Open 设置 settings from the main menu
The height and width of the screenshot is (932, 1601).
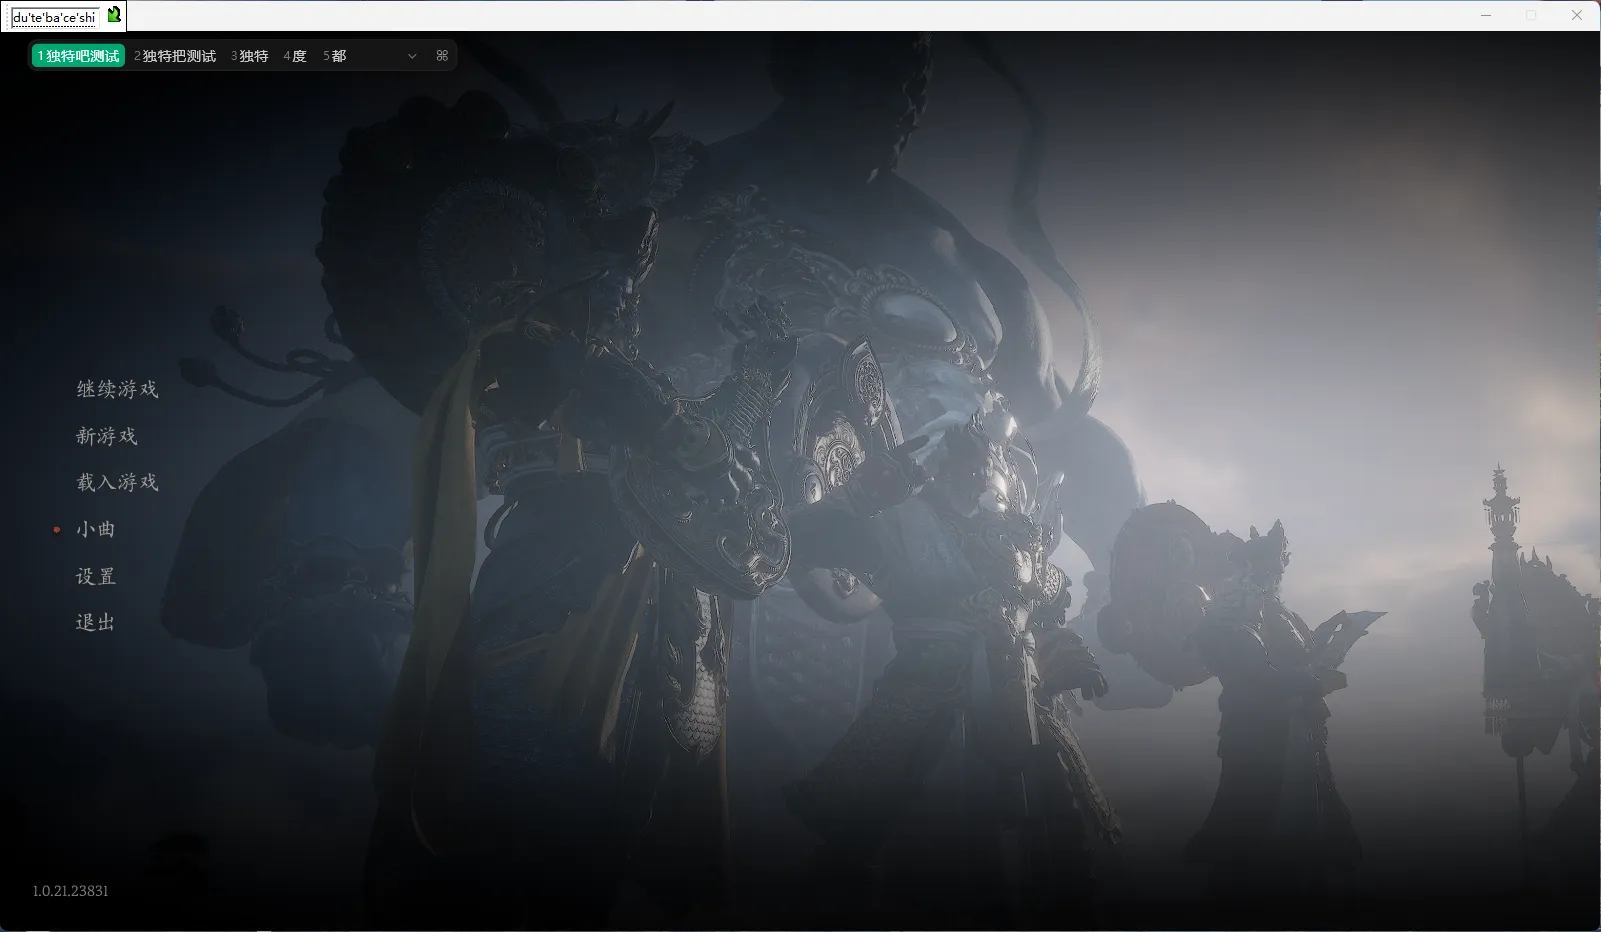tap(96, 576)
